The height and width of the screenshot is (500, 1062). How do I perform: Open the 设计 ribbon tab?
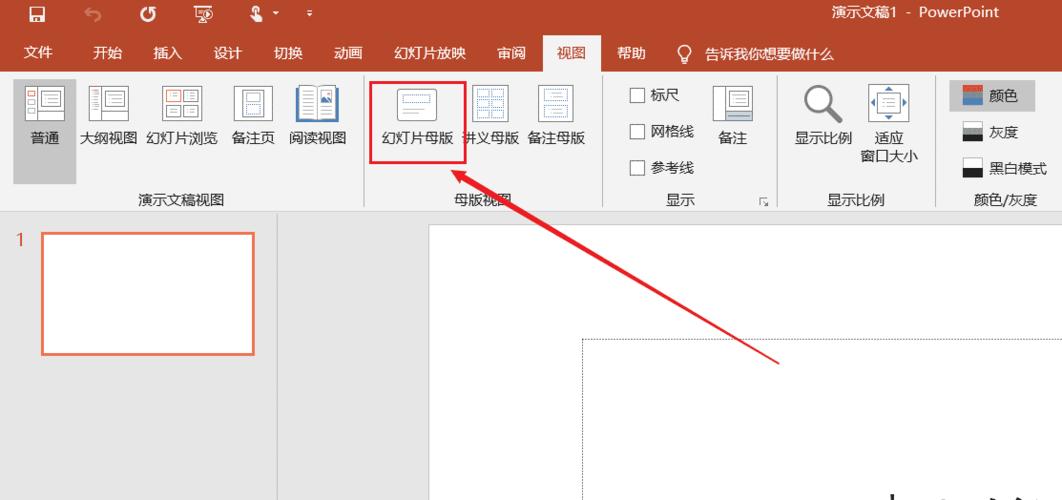228,54
